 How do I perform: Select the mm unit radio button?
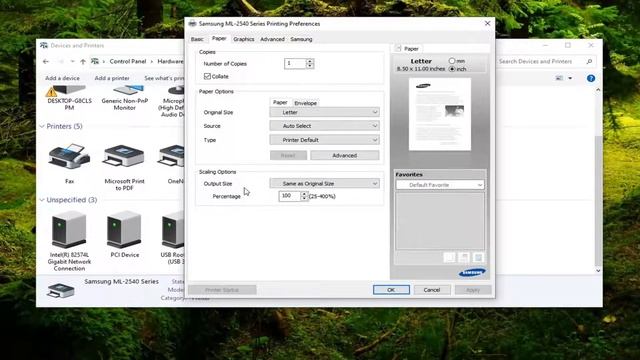451,61
